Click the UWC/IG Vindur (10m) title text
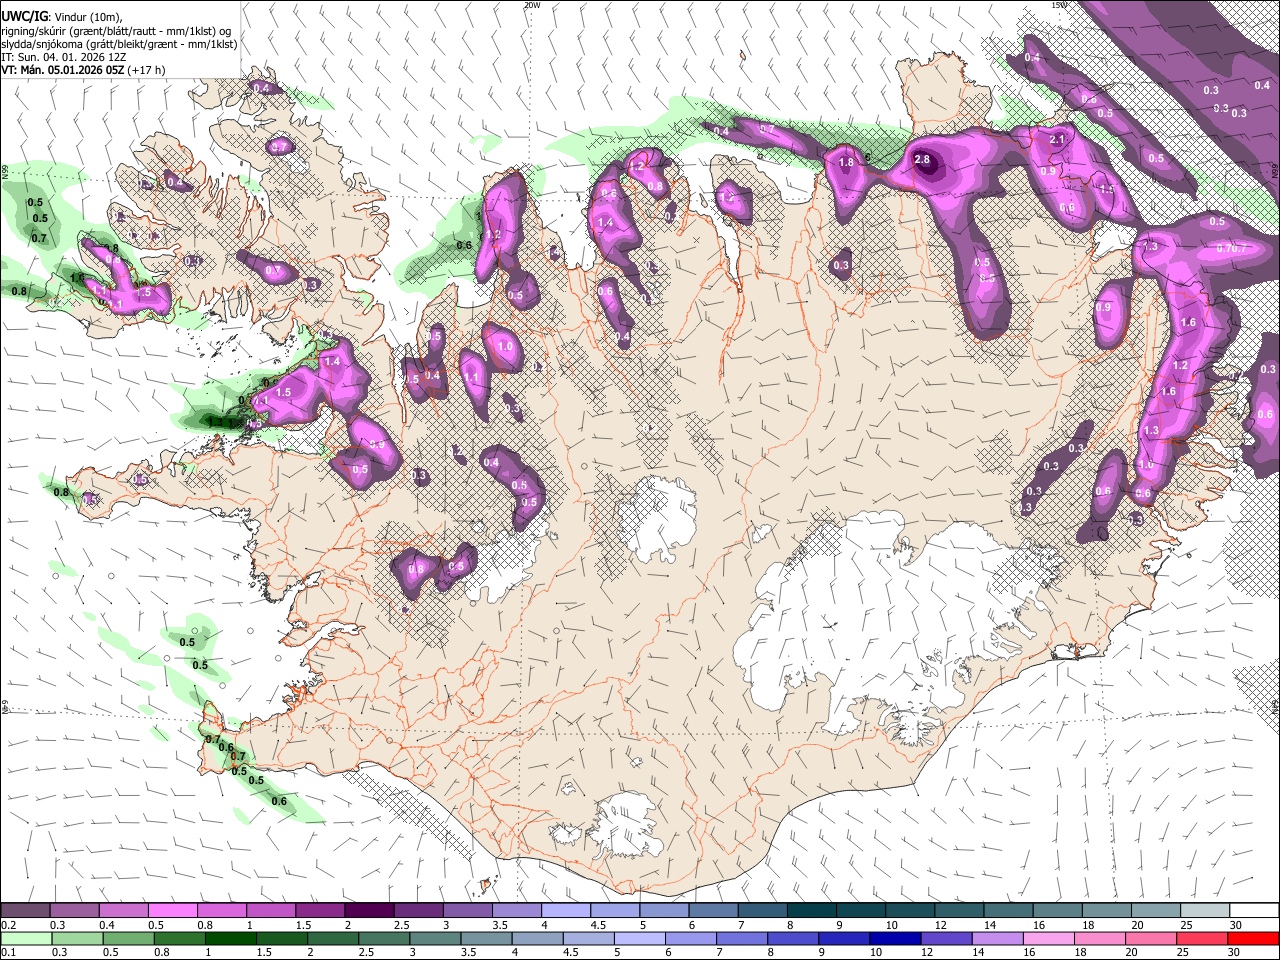This screenshot has height=960, width=1280. (62, 17)
